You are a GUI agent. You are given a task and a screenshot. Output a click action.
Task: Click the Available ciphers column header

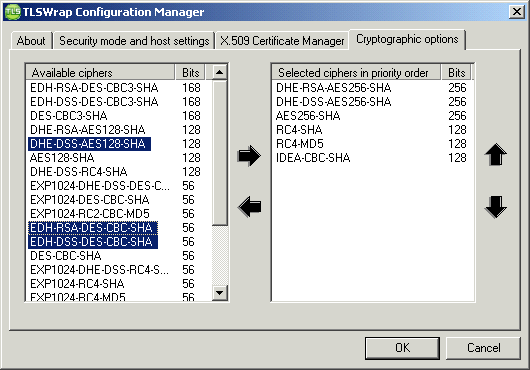click(100, 72)
